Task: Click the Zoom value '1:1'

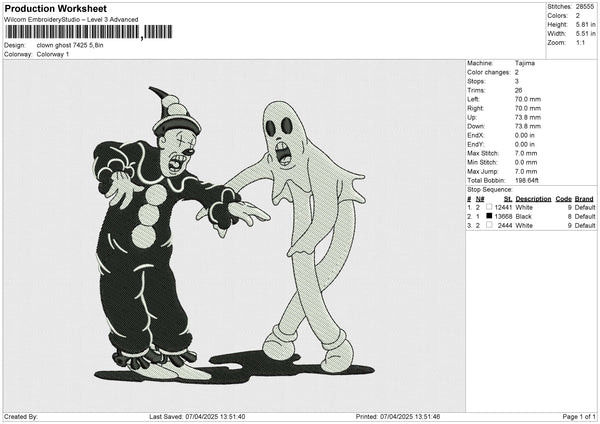Action: pyautogui.click(x=580, y=43)
